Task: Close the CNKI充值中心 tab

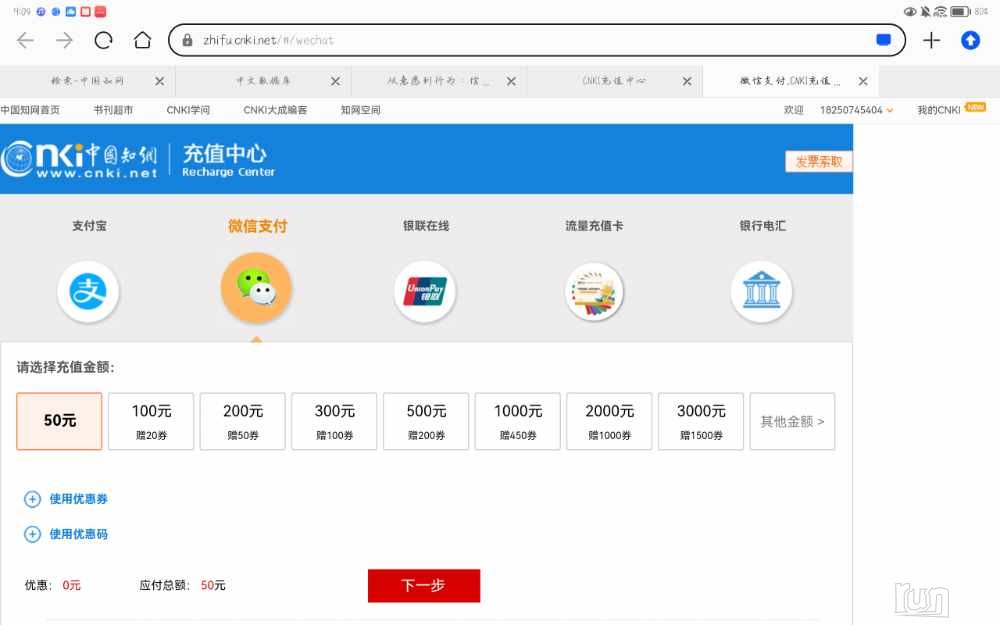Action: point(687,81)
